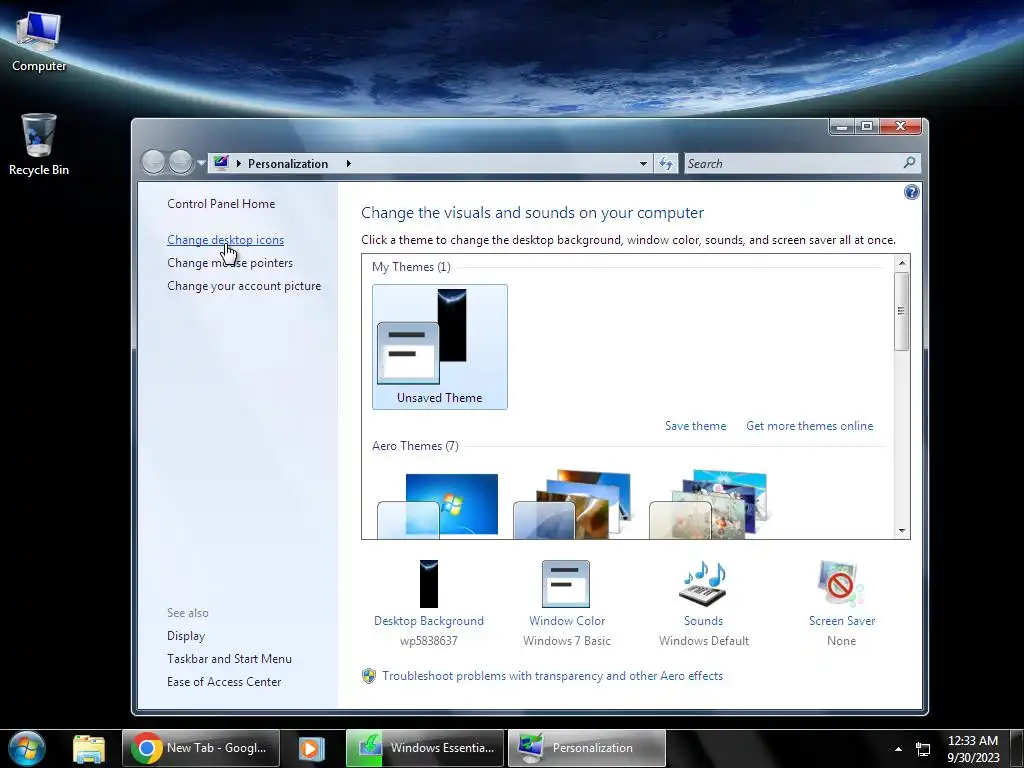Open the Screen Saver icon
The height and width of the screenshot is (768, 1024).
click(841, 584)
